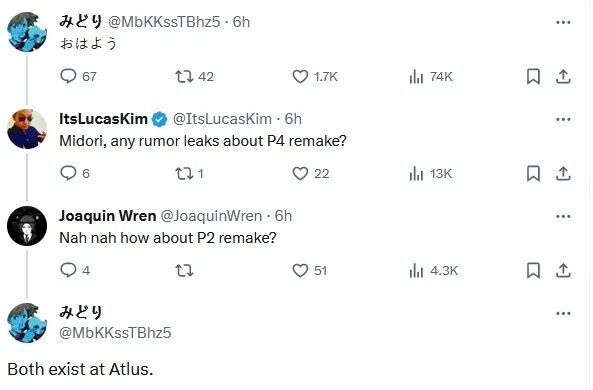Open Joaquin Wren's profile name link

pyautogui.click(x=108, y=216)
